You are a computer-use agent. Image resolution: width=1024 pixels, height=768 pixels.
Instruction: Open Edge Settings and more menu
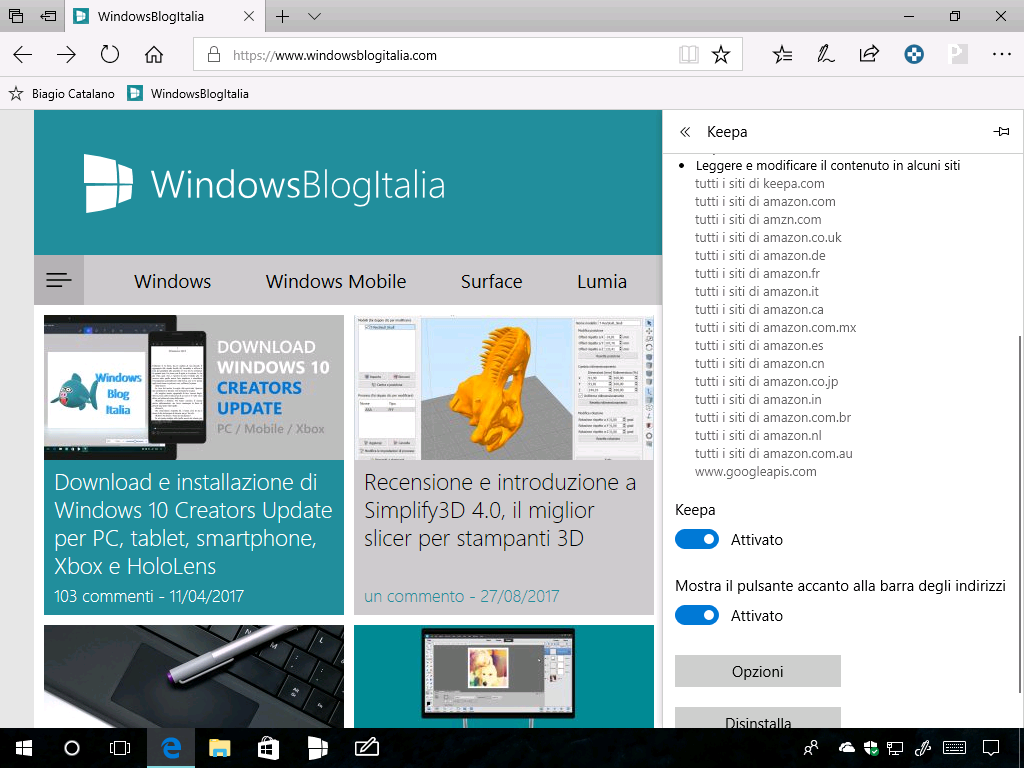[1002, 55]
